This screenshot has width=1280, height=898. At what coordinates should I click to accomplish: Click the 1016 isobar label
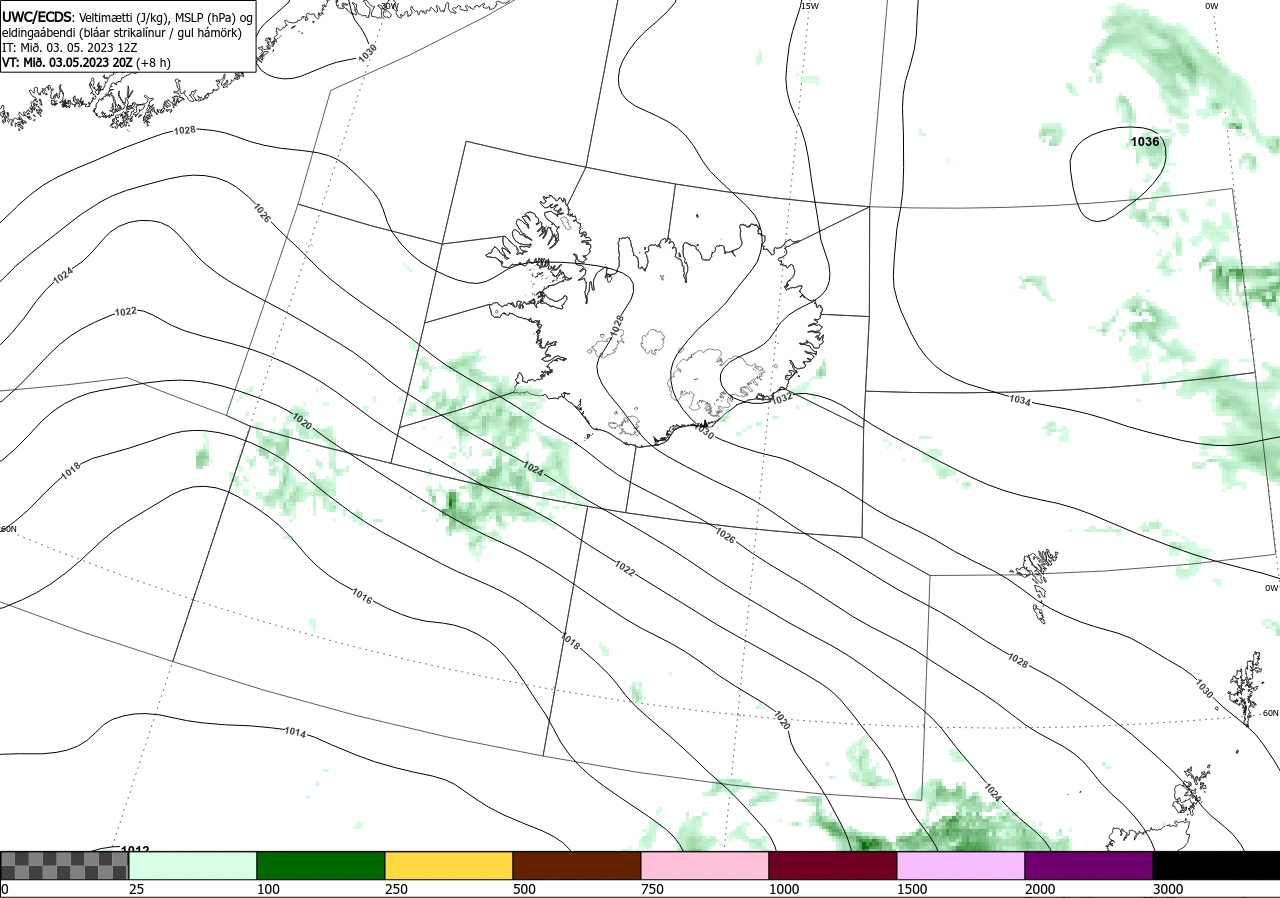[x=362, y=597]
